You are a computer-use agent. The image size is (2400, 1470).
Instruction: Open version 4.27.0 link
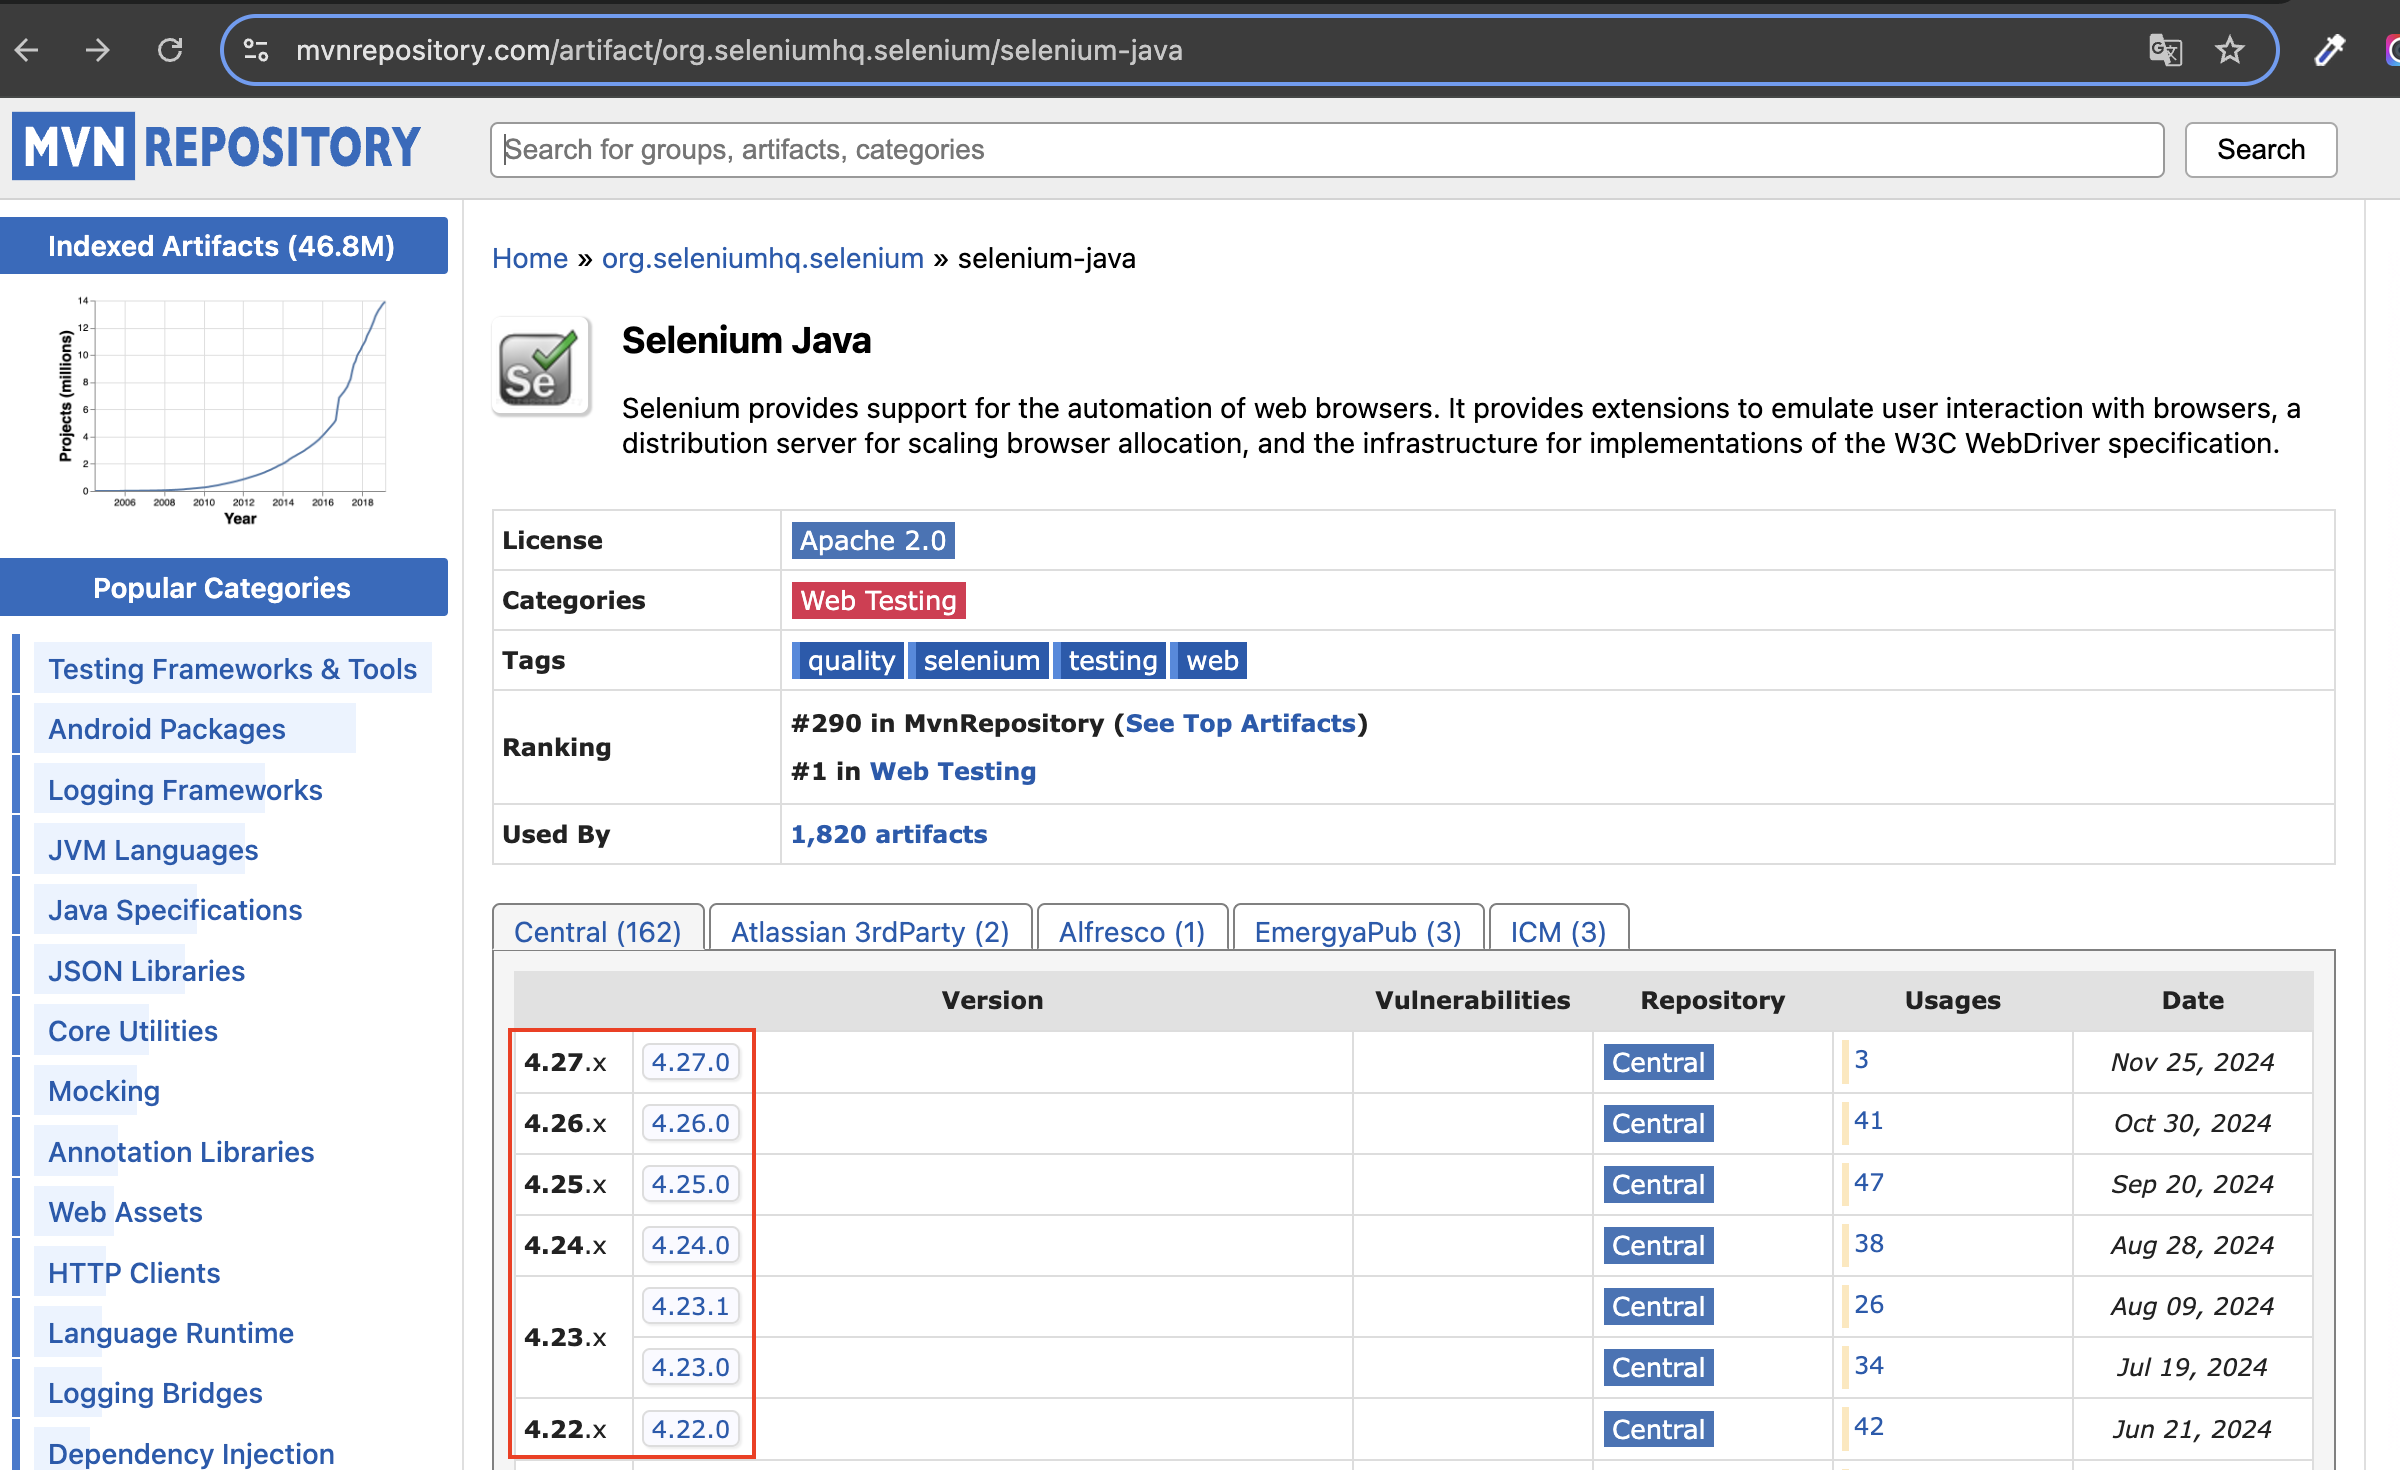pos(690,1062)
